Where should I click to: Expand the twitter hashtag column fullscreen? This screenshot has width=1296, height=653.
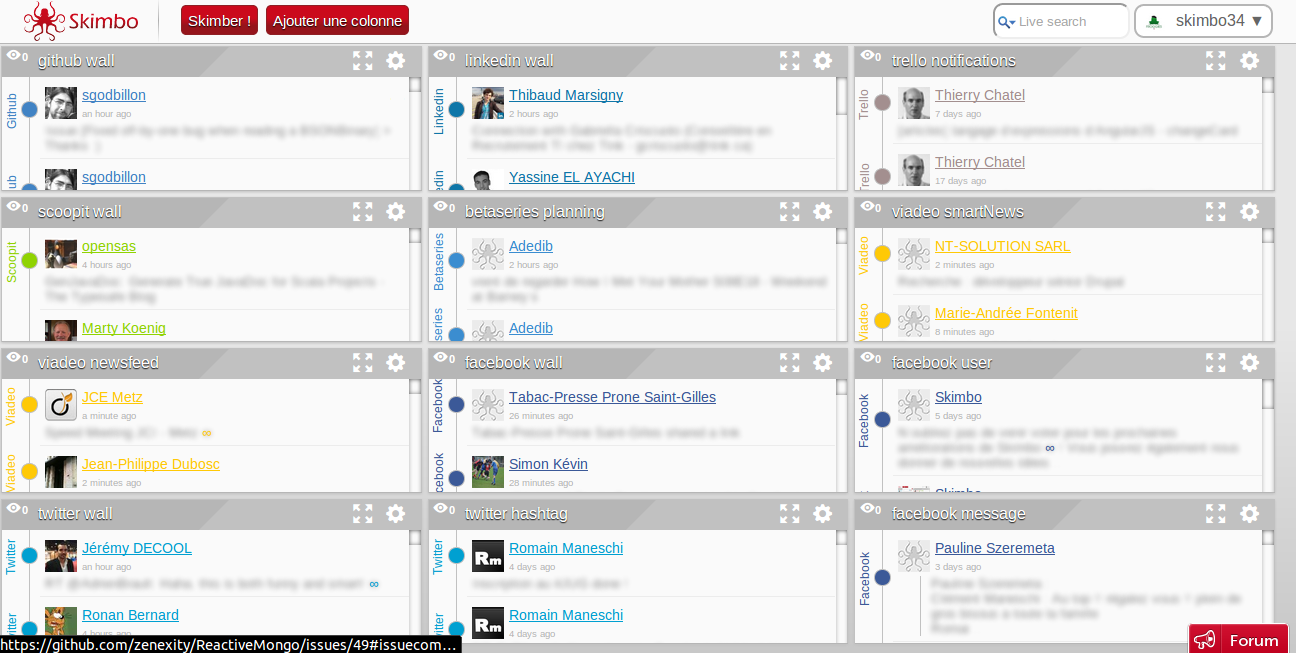(790, 514)
